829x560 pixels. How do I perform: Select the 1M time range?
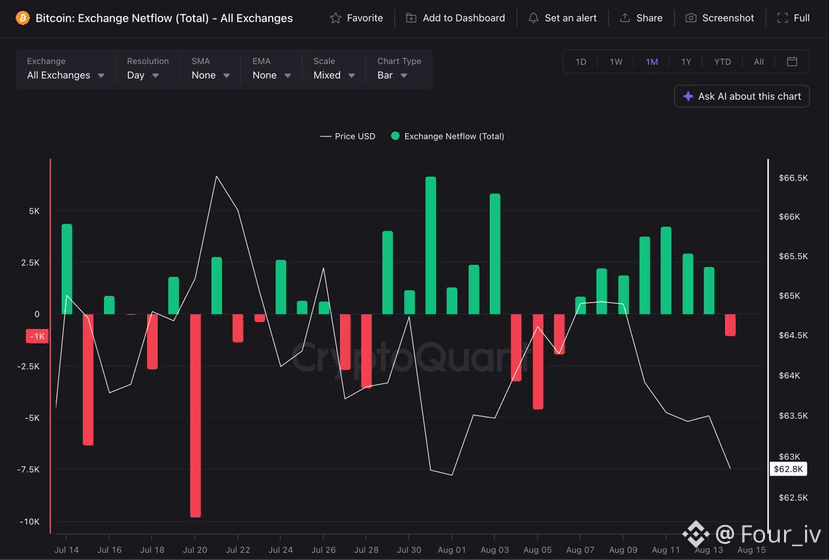(x=651, y=62)
